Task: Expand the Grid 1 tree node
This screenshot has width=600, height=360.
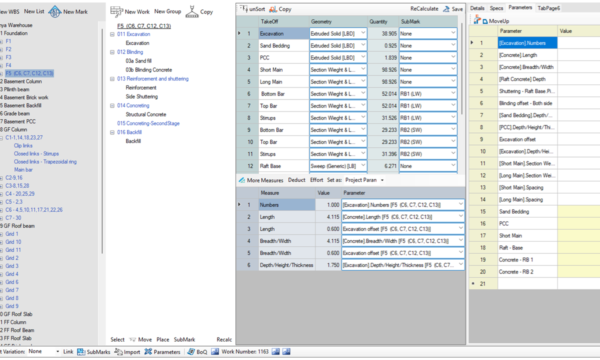Action: (x=1, y=234)
